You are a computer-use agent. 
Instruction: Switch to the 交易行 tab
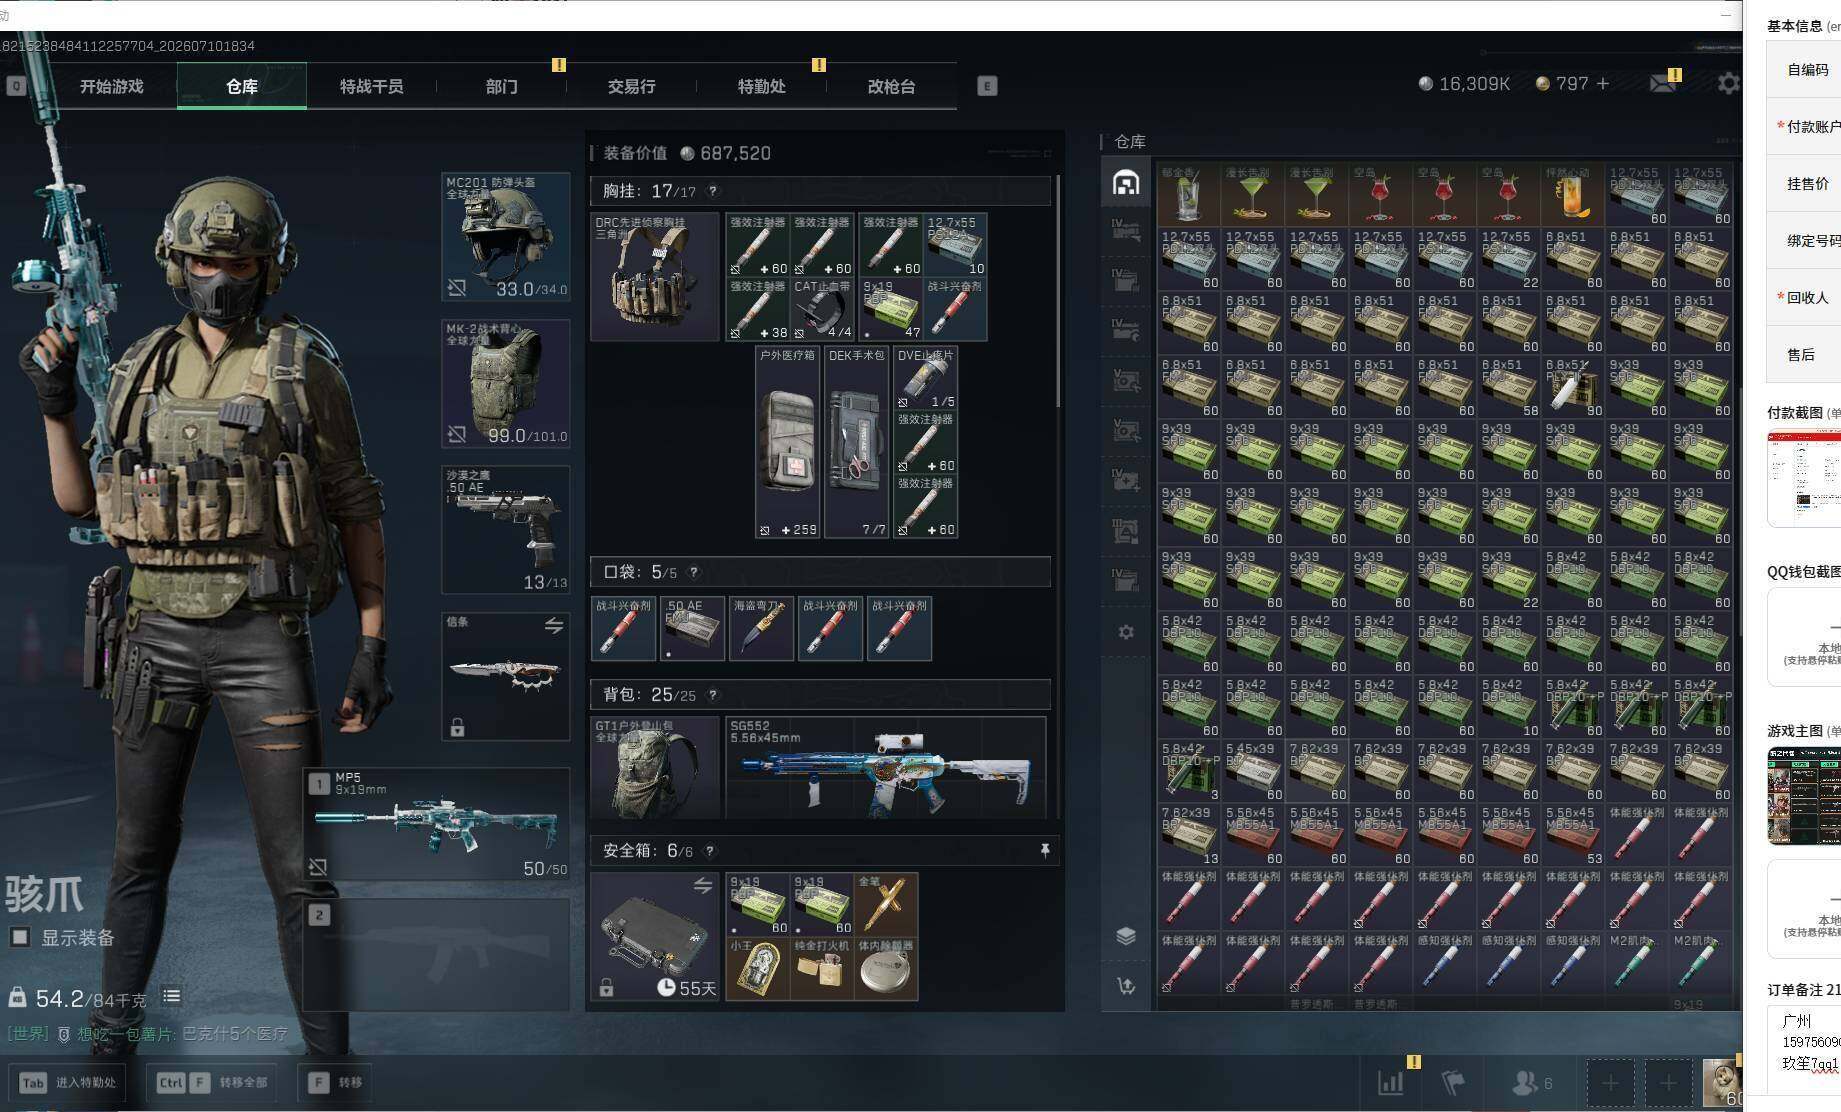click(x=631, y=86)
